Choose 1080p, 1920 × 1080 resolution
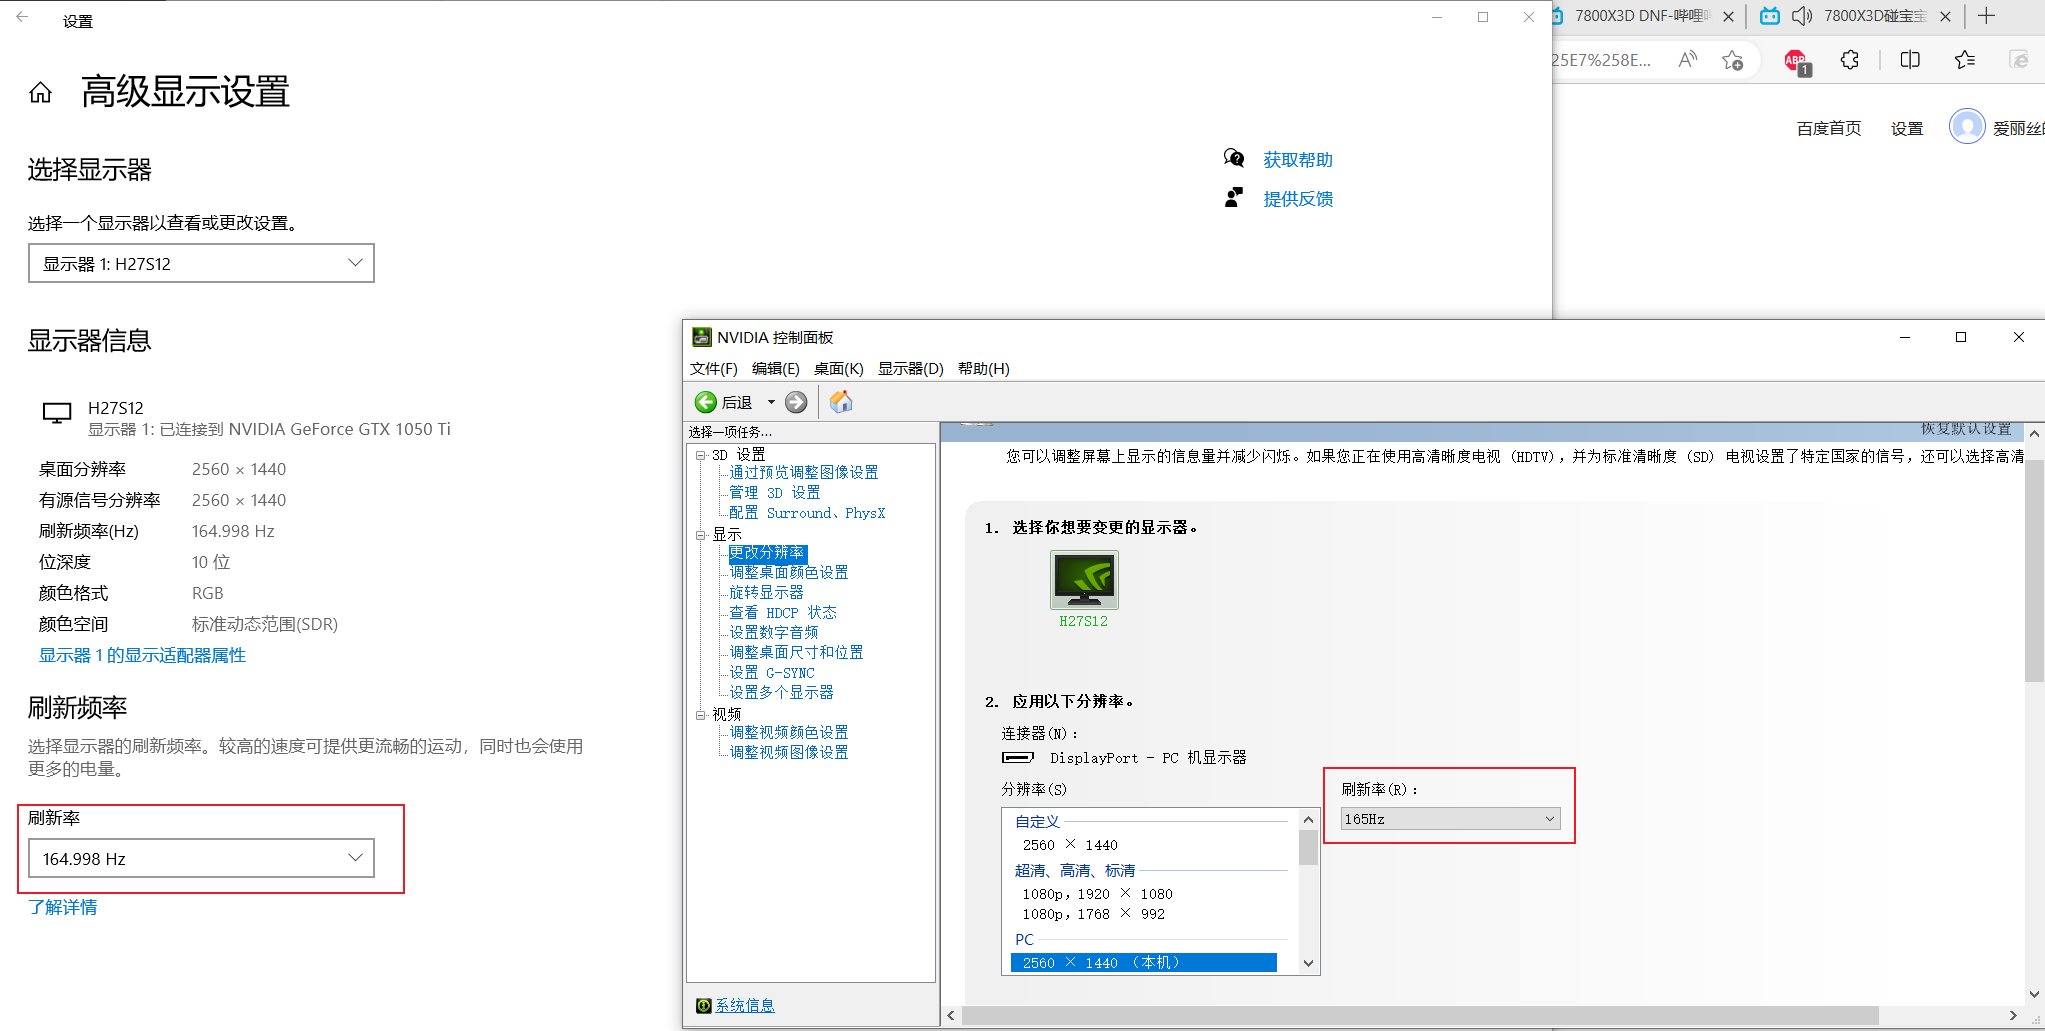Image resolution: width=2045 pixels, height=1031 pixels. point(1097,894)
